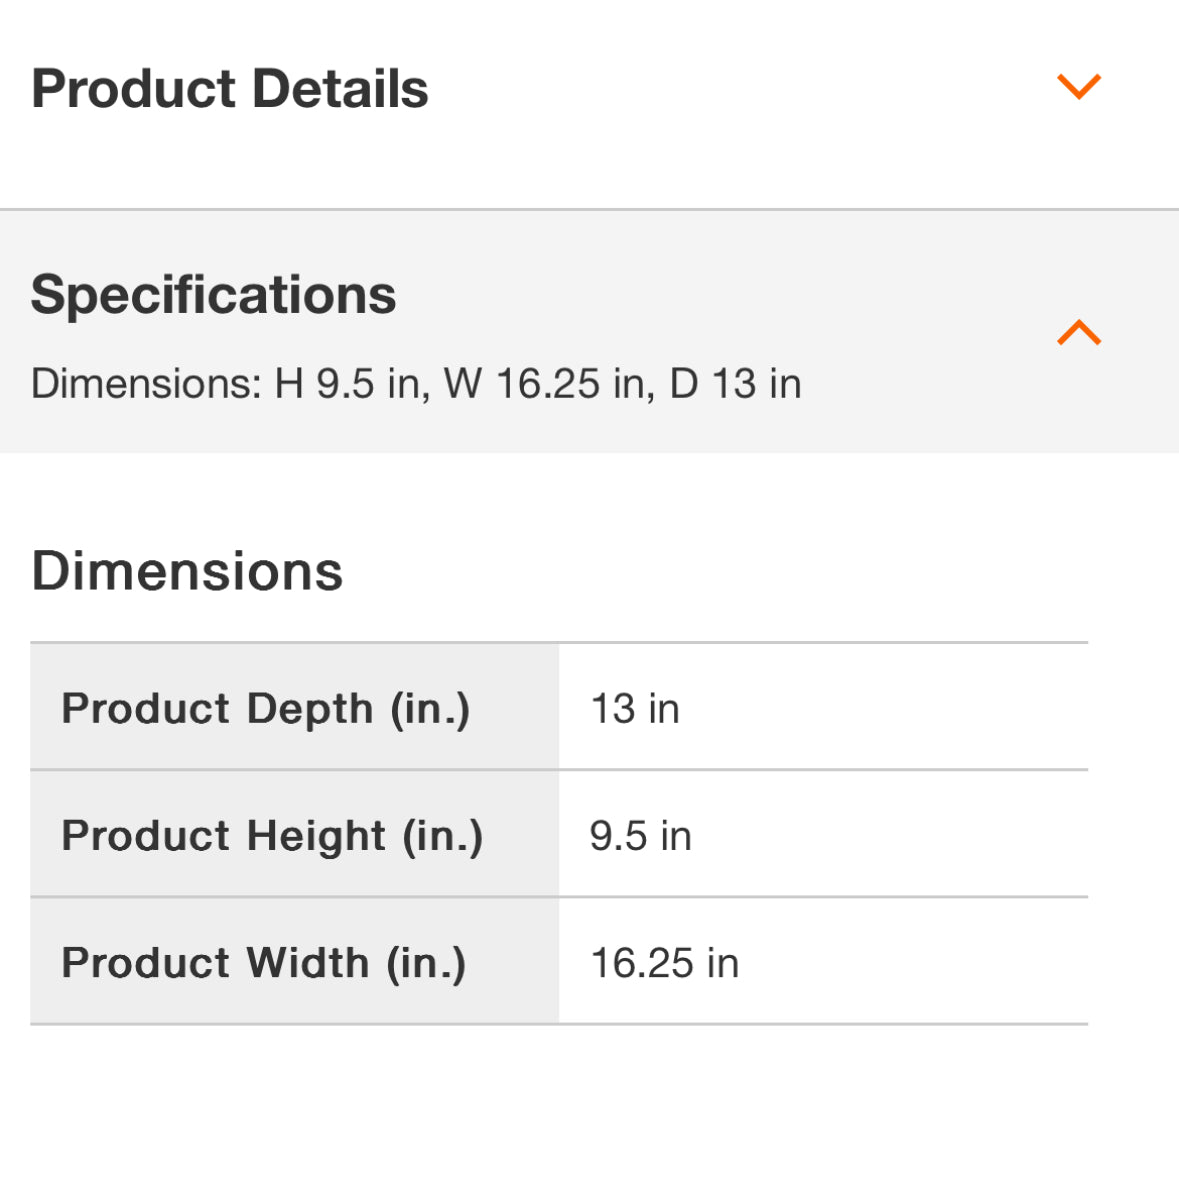This screenshot has height=1180, width=1179.
Task: Tap the gray Specifications header bar
Action: (700, 300)
